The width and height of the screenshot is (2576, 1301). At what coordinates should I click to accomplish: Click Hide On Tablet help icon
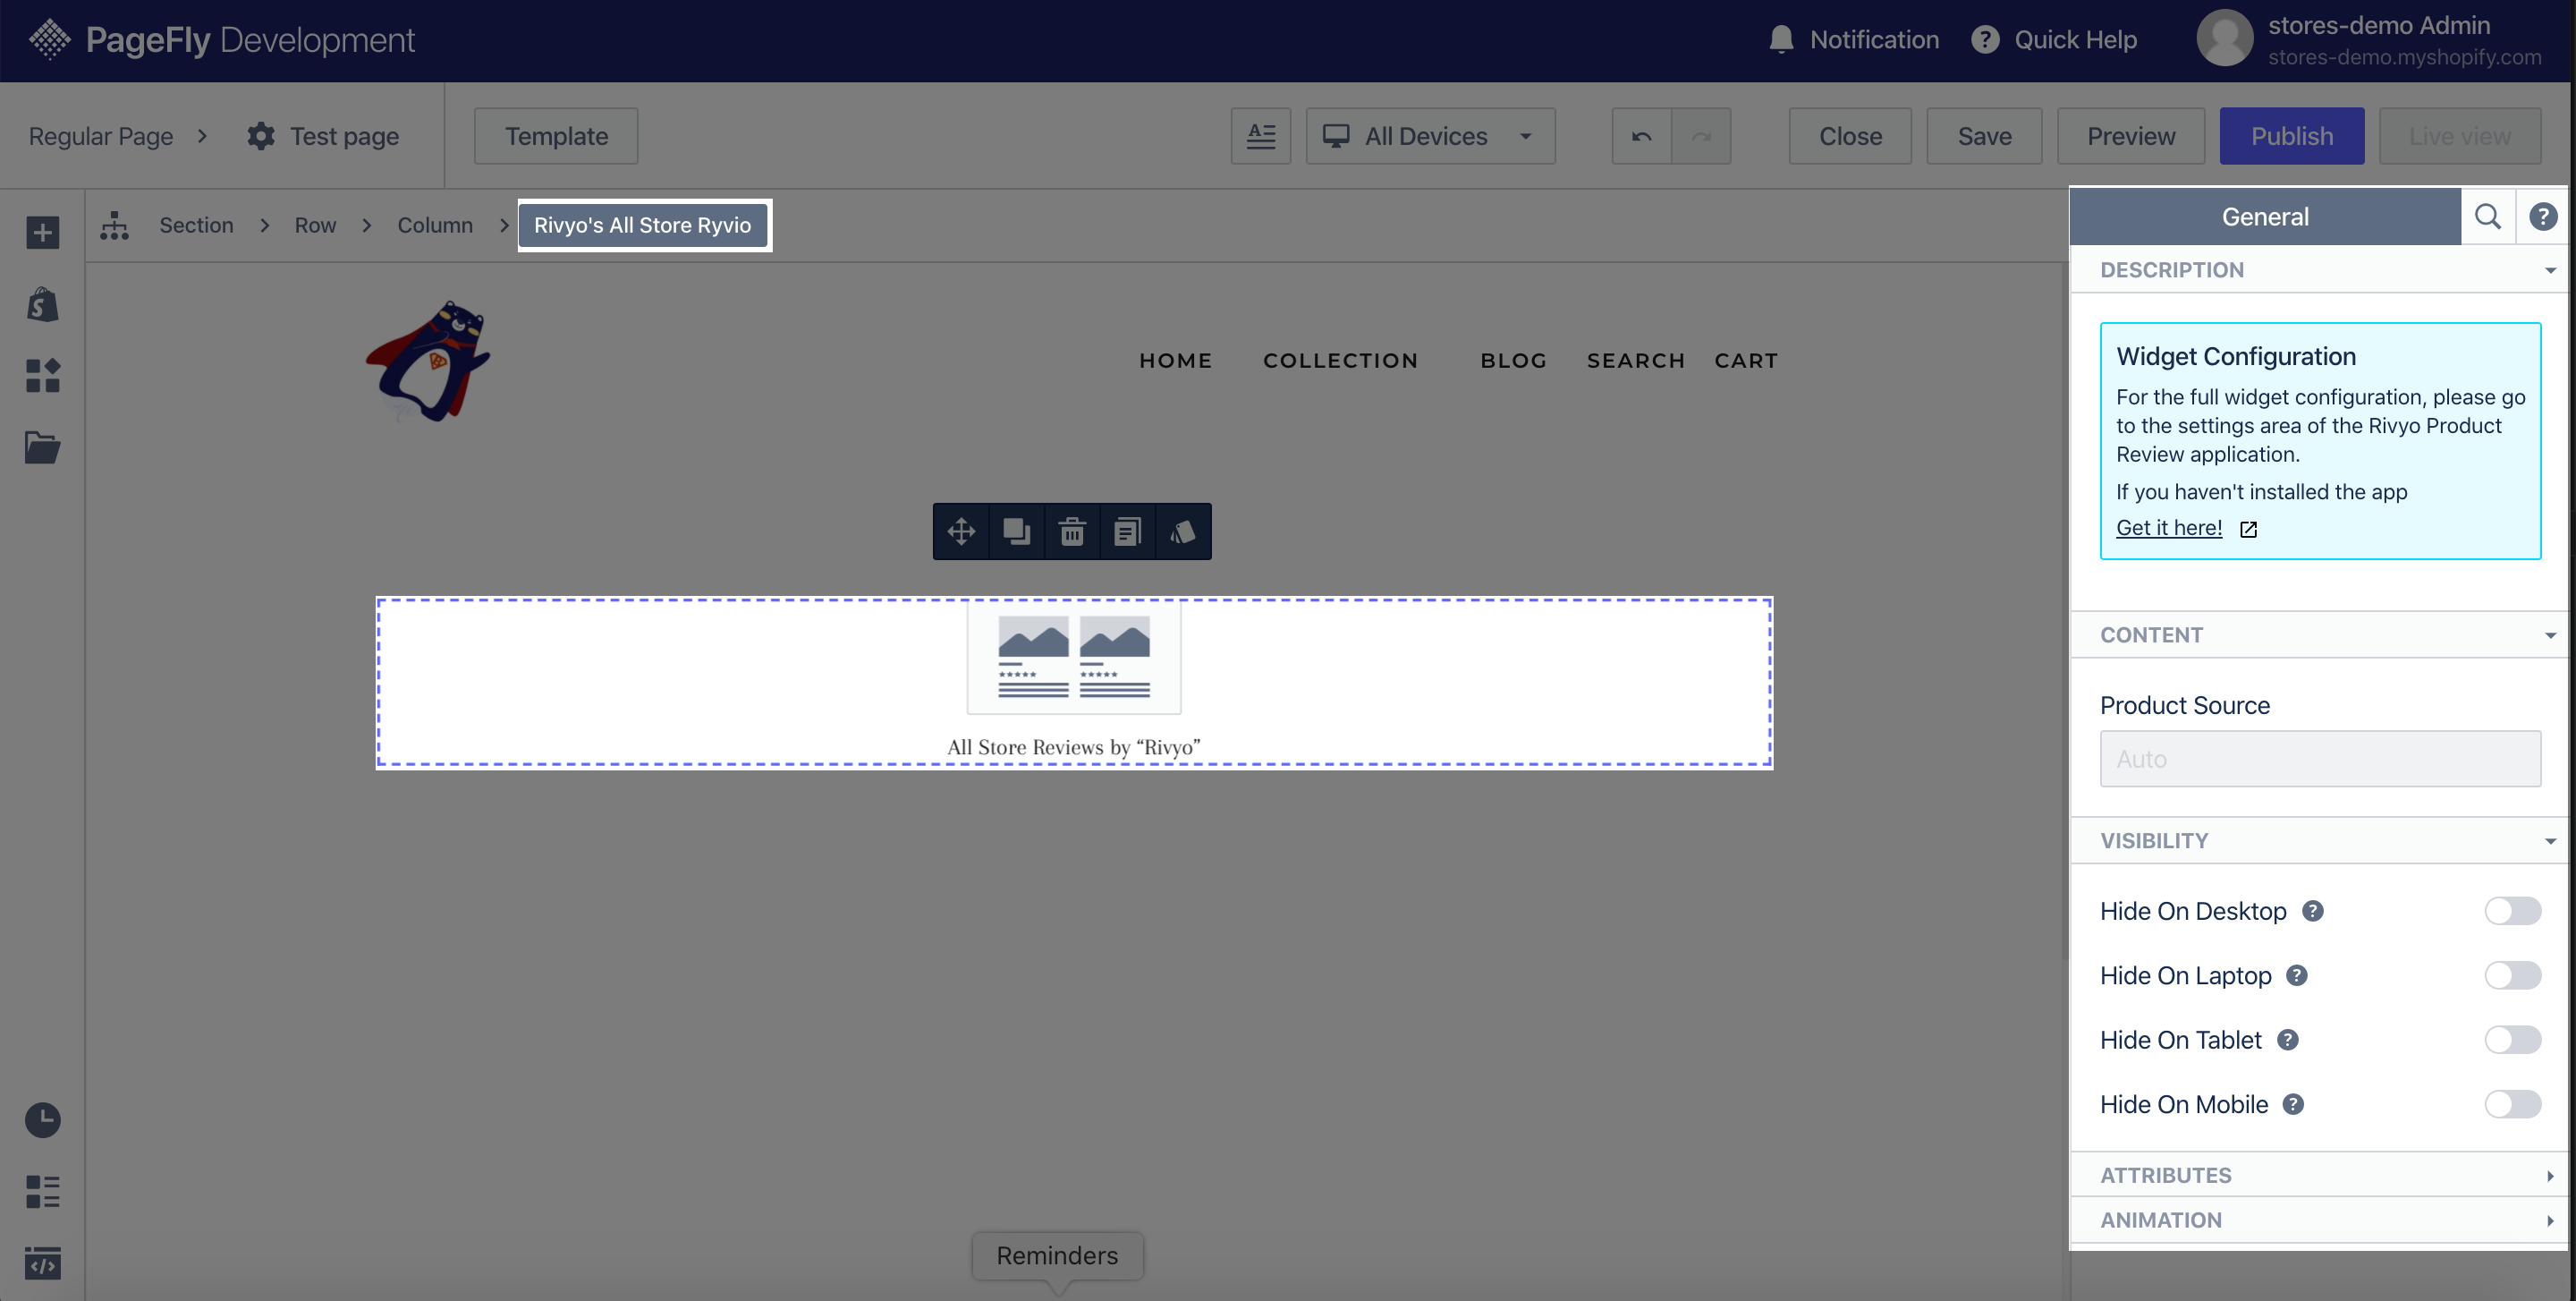2288,1040
